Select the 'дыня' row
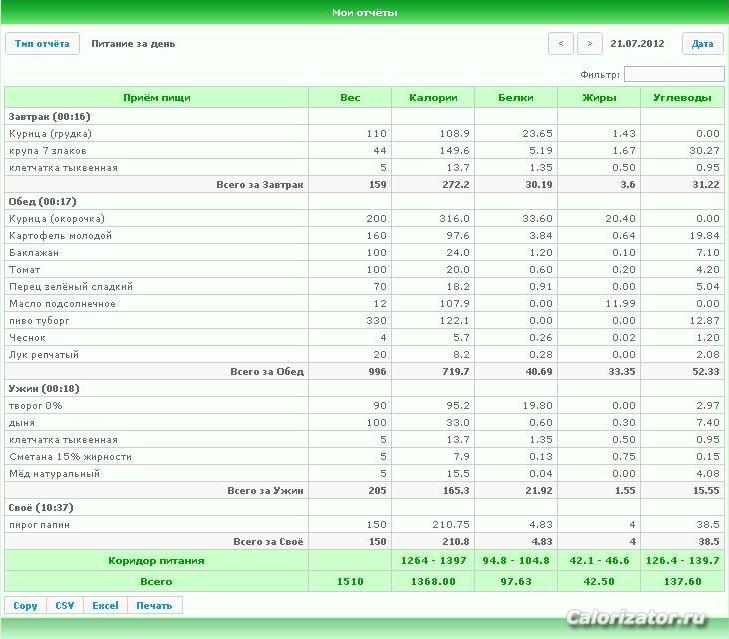 tap(364, 423)
